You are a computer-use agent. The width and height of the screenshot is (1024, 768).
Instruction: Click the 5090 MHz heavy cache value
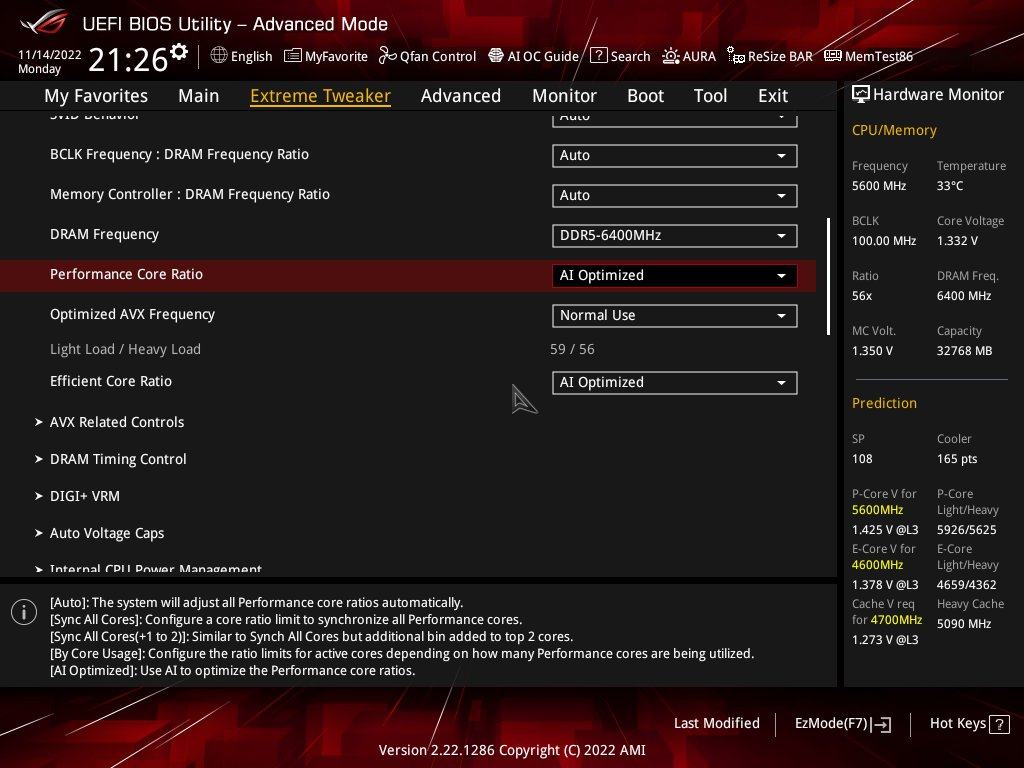pyautogui.click(x=964, y=624)
